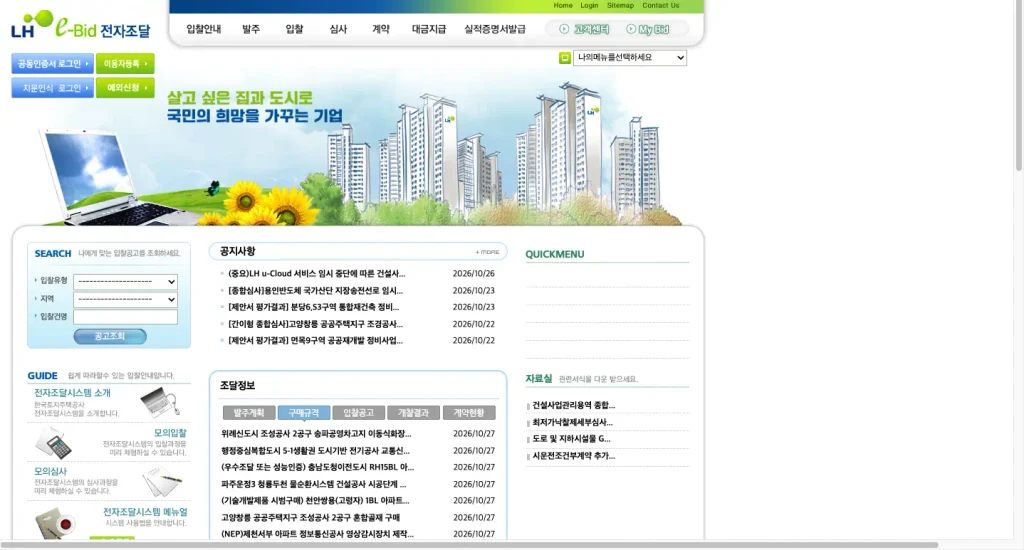The image size is (1024, 550).
Task: Open the 계약 menu
Action: [381, 29]
